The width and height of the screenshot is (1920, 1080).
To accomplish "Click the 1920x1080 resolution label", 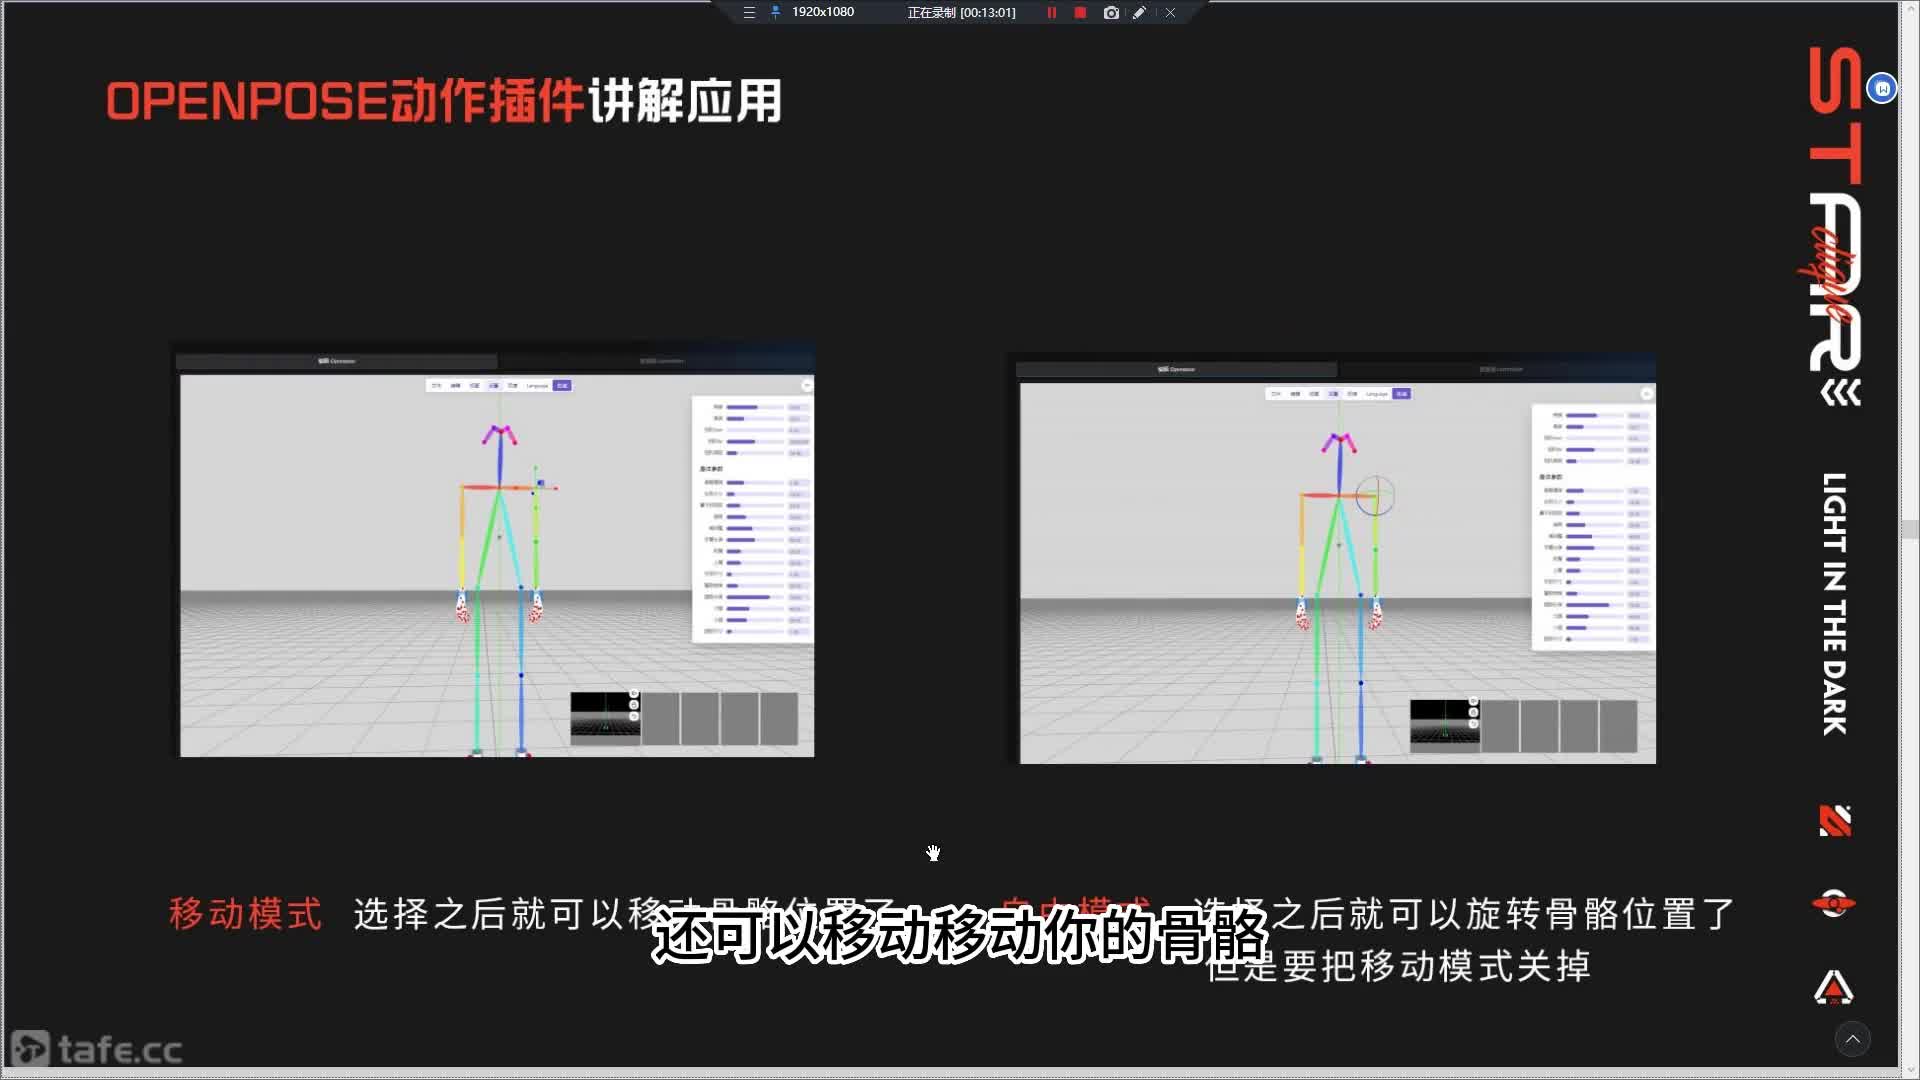I will (822, 12).
